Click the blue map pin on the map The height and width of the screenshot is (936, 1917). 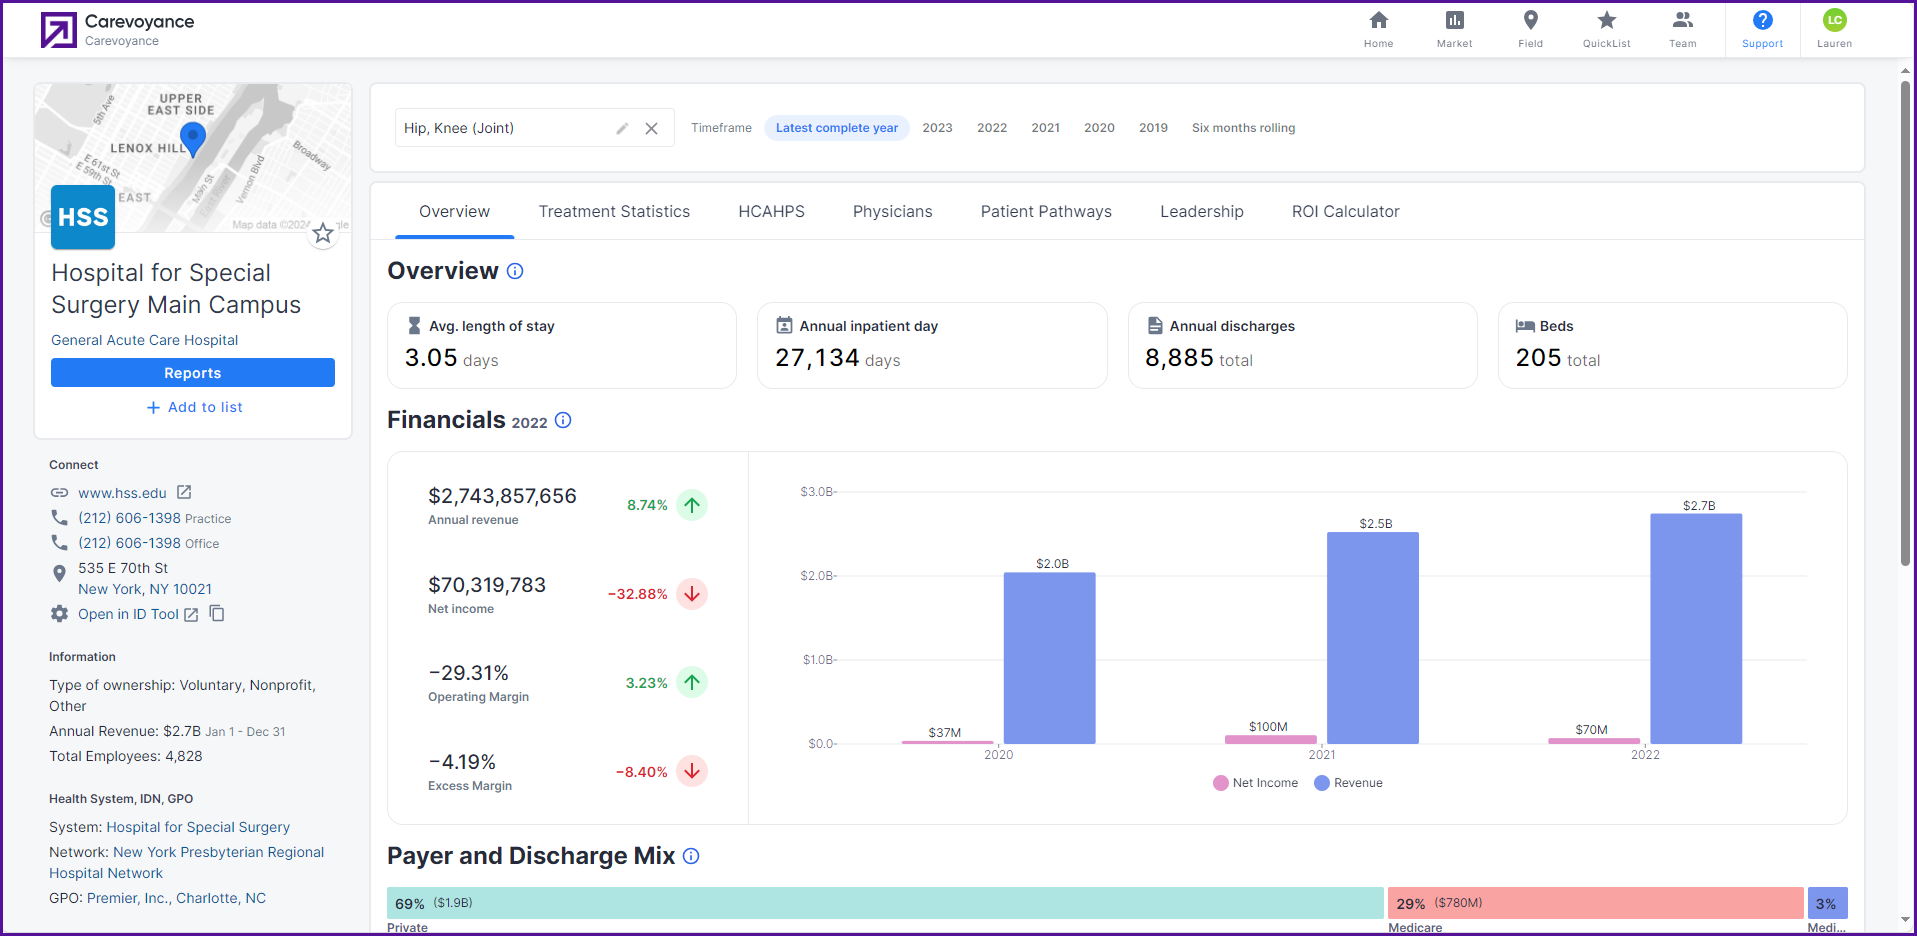(193, 138)
